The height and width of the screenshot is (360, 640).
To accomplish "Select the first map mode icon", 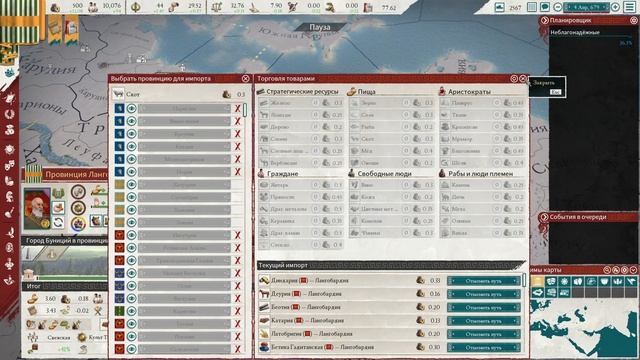I will click(538, 281).
